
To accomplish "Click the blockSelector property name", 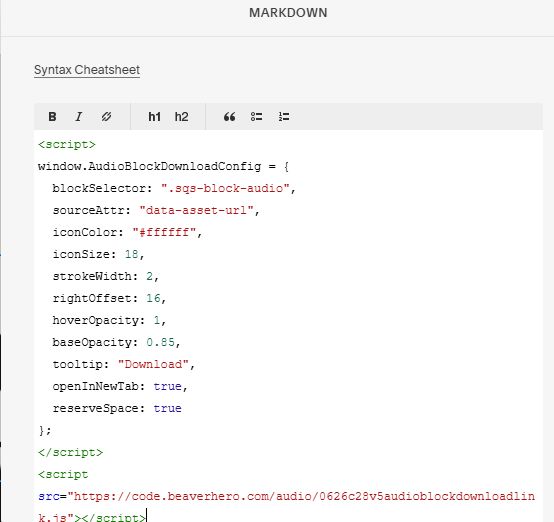I will coord(99,188).
